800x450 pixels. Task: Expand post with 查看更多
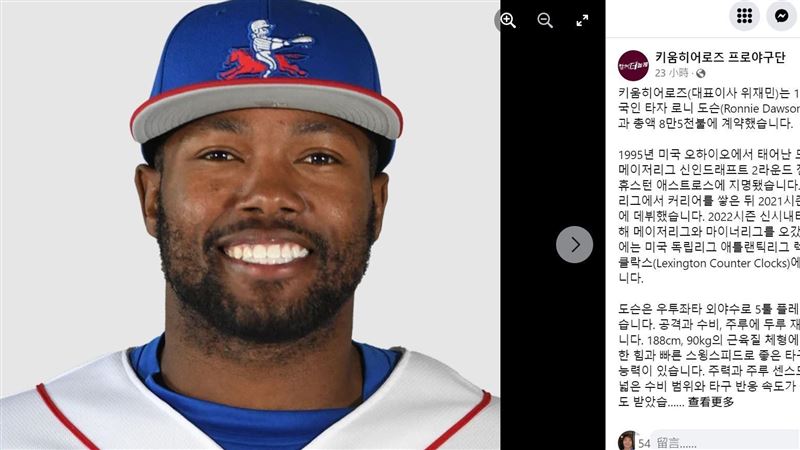click(711, 402)
